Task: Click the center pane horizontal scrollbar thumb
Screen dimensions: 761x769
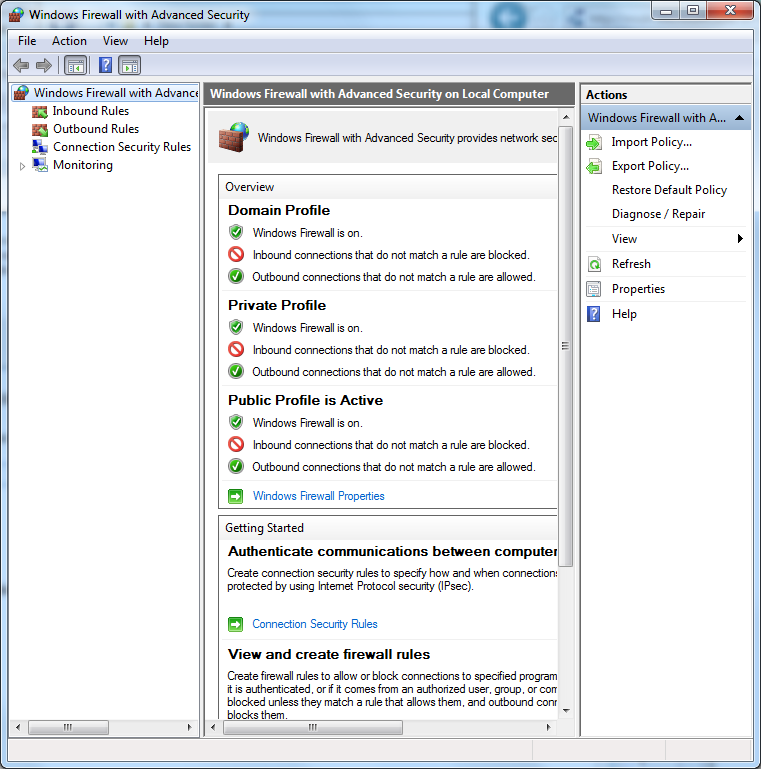Action: click(x=312, y=727)
